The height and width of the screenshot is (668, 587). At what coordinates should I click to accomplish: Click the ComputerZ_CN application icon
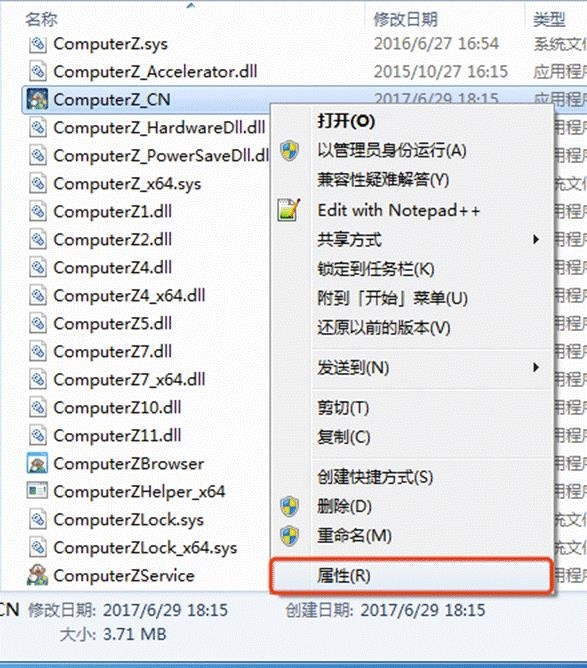[x=37, y=99]
